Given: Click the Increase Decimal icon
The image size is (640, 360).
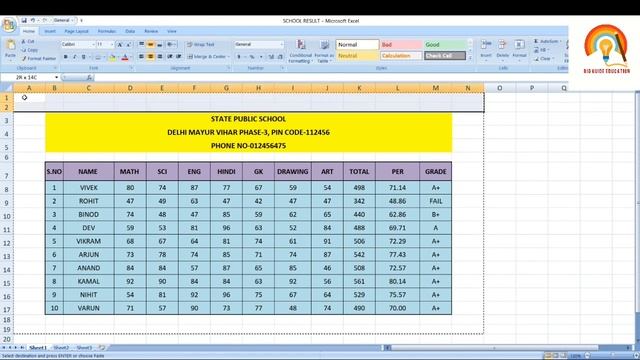Looking at the screenshot, I should [271, 57].
